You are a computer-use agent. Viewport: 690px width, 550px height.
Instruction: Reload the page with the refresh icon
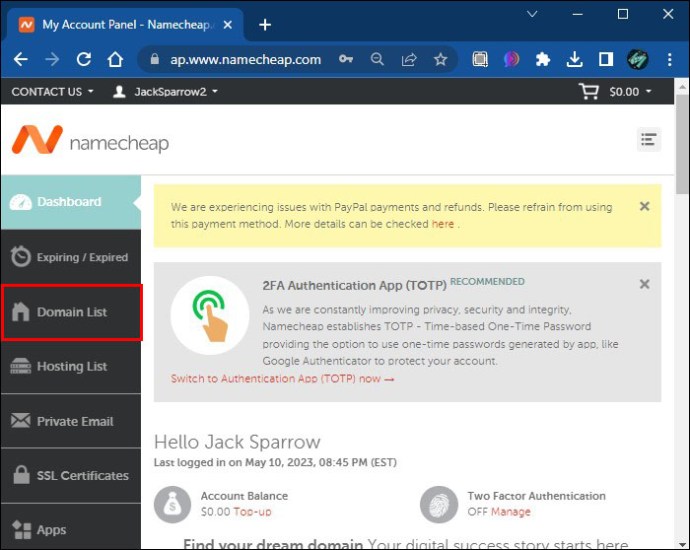pos(84,59)
